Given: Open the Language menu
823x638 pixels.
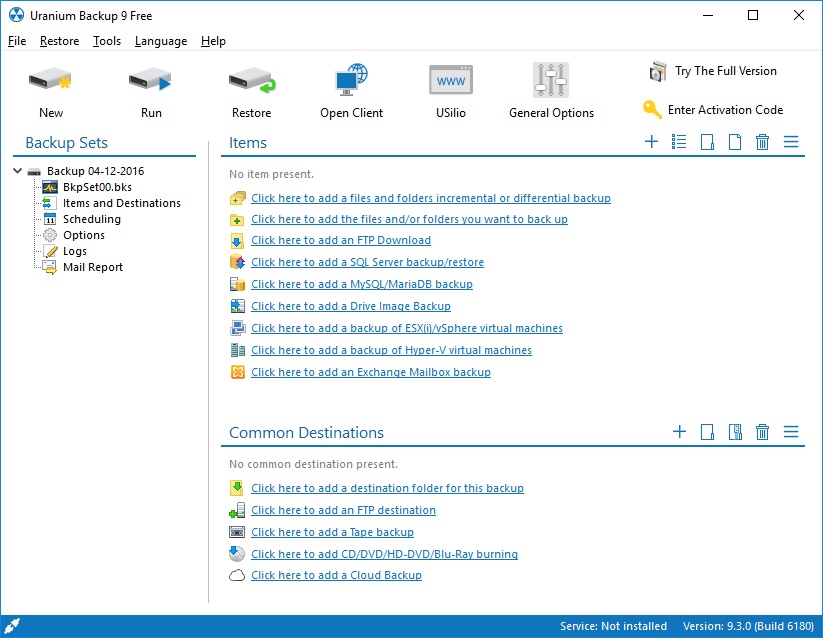Looking at the screenshot, I should pos(160,41).
